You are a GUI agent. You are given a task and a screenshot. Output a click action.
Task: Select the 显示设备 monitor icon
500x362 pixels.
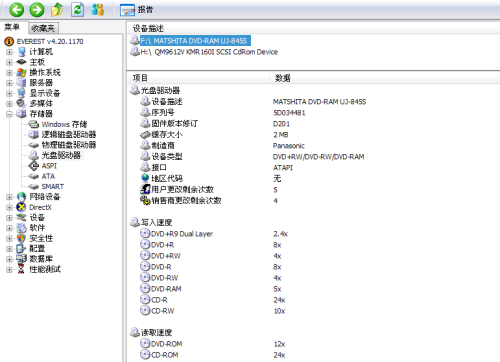pos(21,93)
